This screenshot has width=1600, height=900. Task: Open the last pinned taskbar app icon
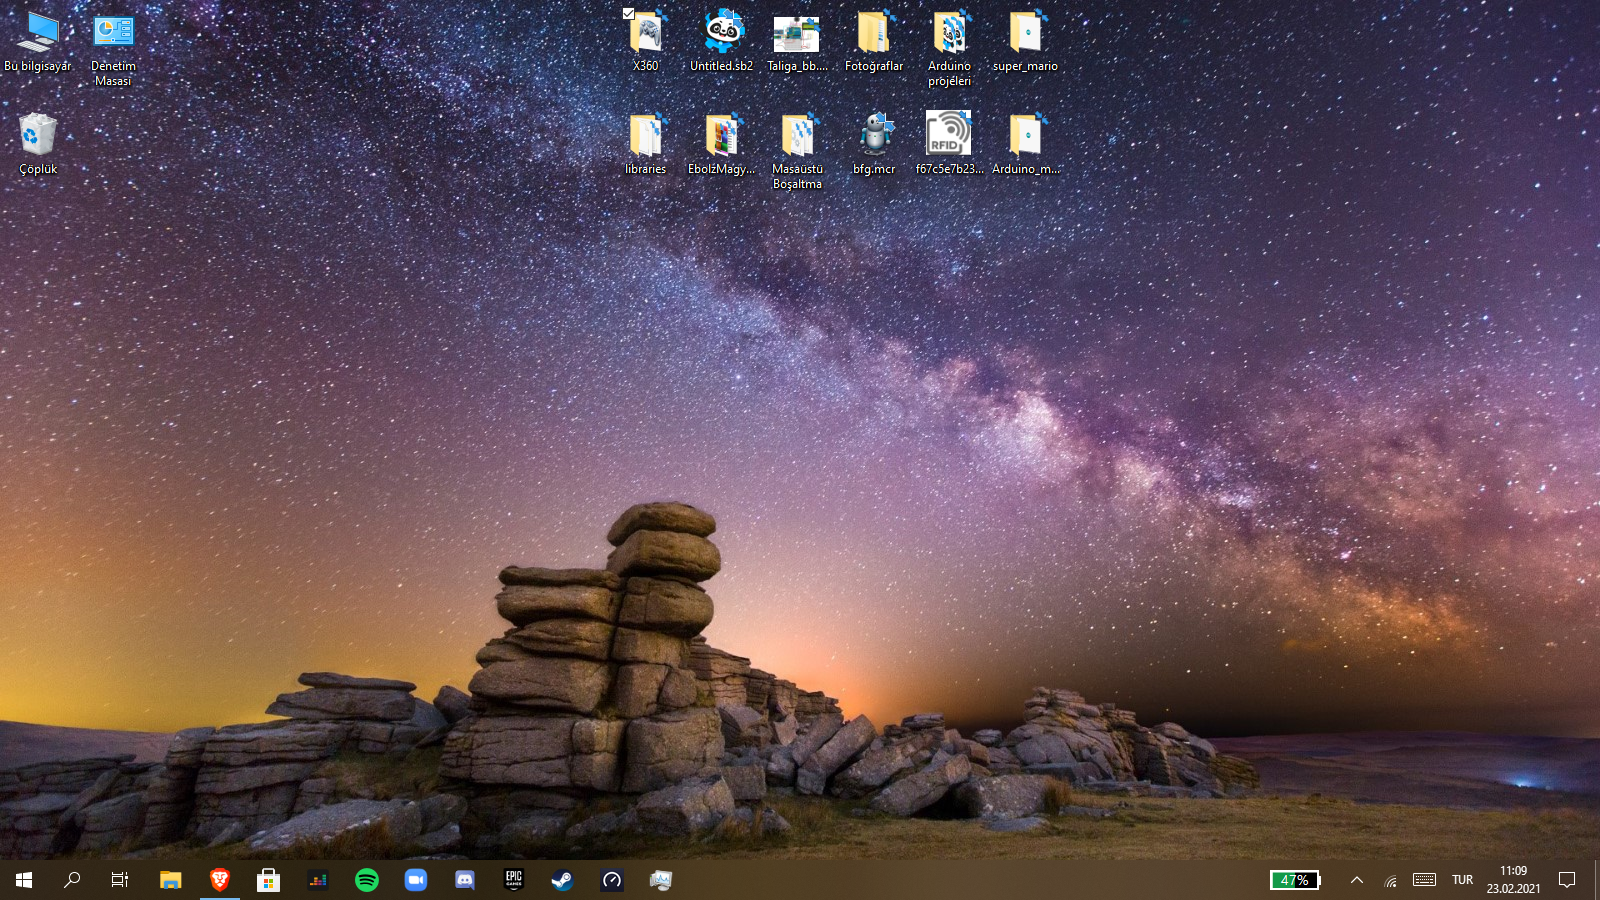point(661,880)
